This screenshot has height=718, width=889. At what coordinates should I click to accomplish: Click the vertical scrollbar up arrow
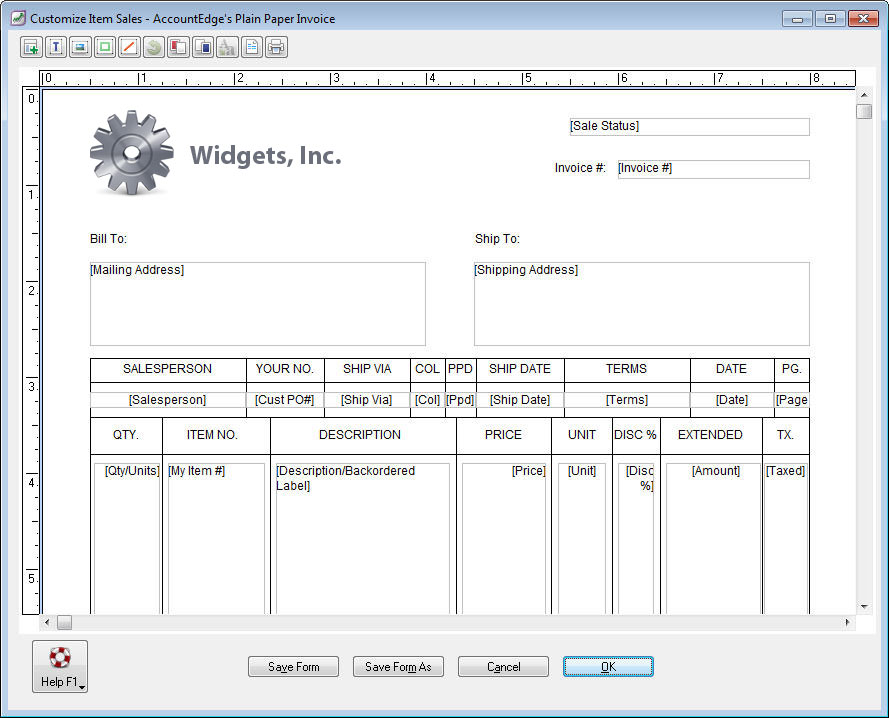pos(864,95)
